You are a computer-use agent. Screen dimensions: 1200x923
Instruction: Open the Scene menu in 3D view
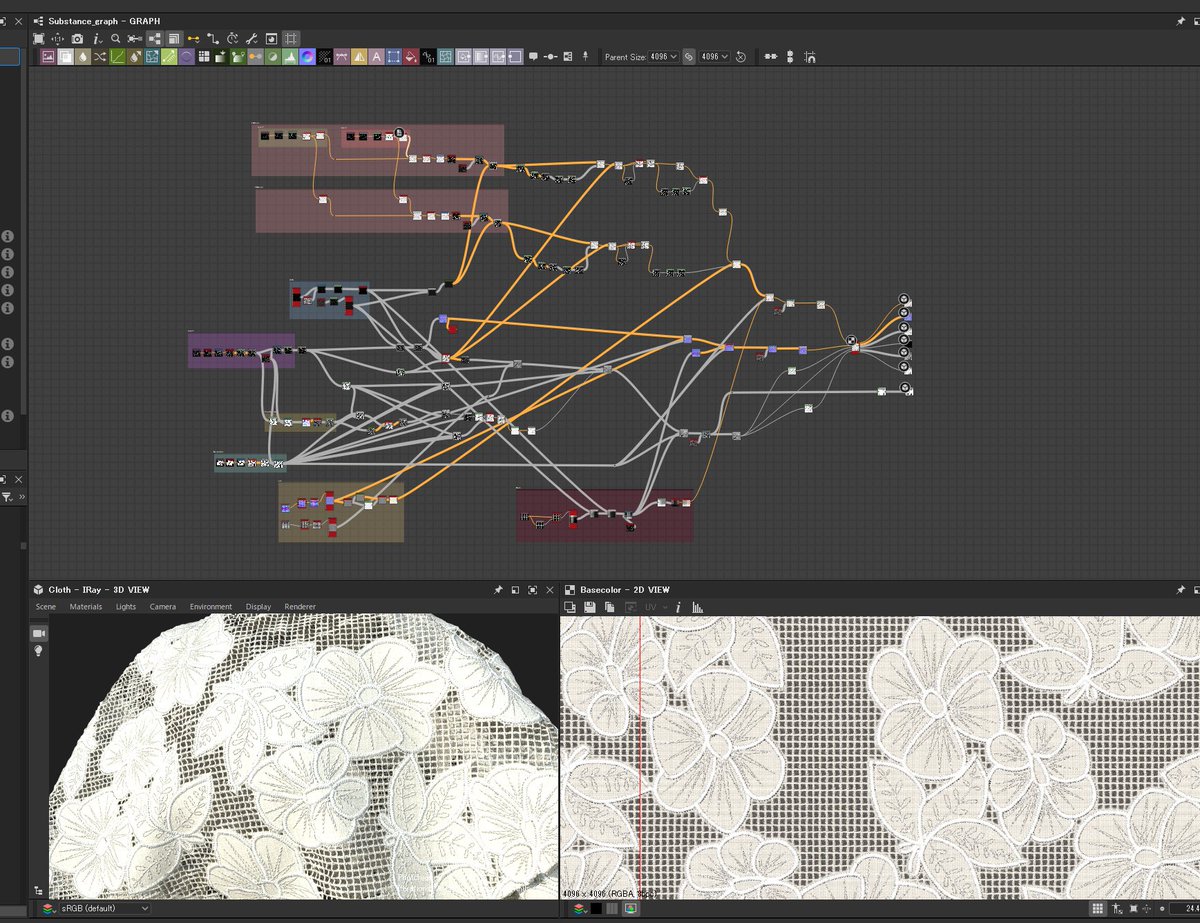click(x=46, y=607)
